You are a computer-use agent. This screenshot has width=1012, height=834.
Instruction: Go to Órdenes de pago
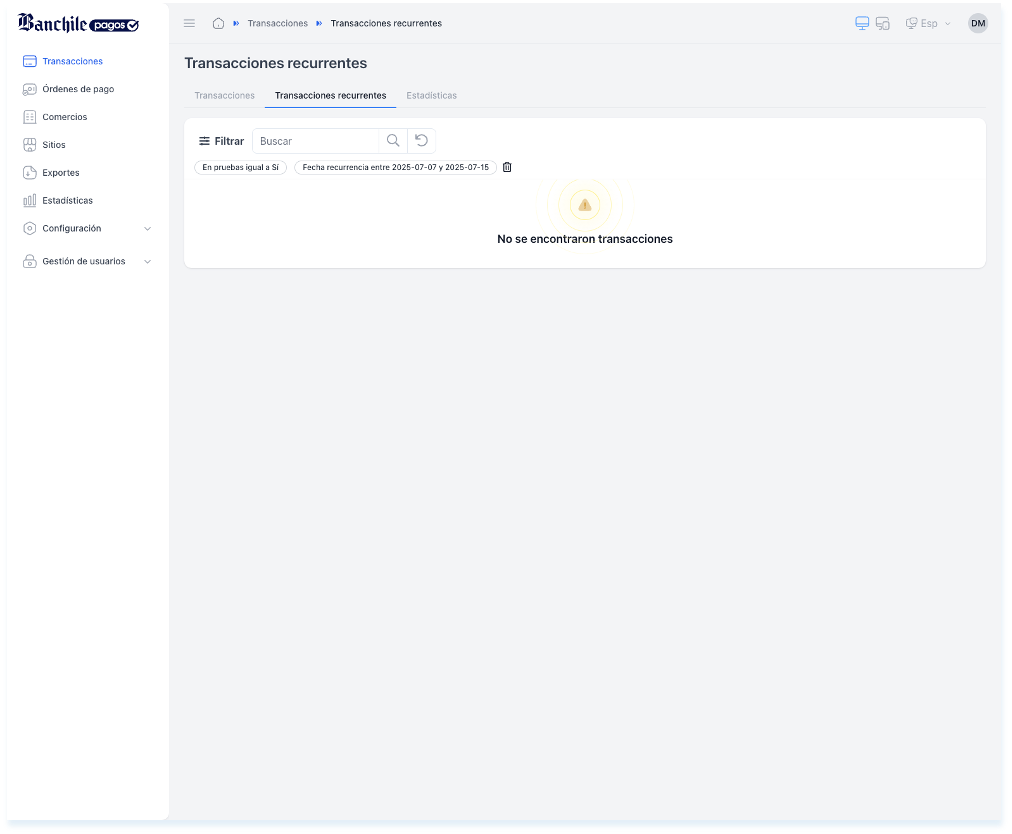click(x=78, y=89)
